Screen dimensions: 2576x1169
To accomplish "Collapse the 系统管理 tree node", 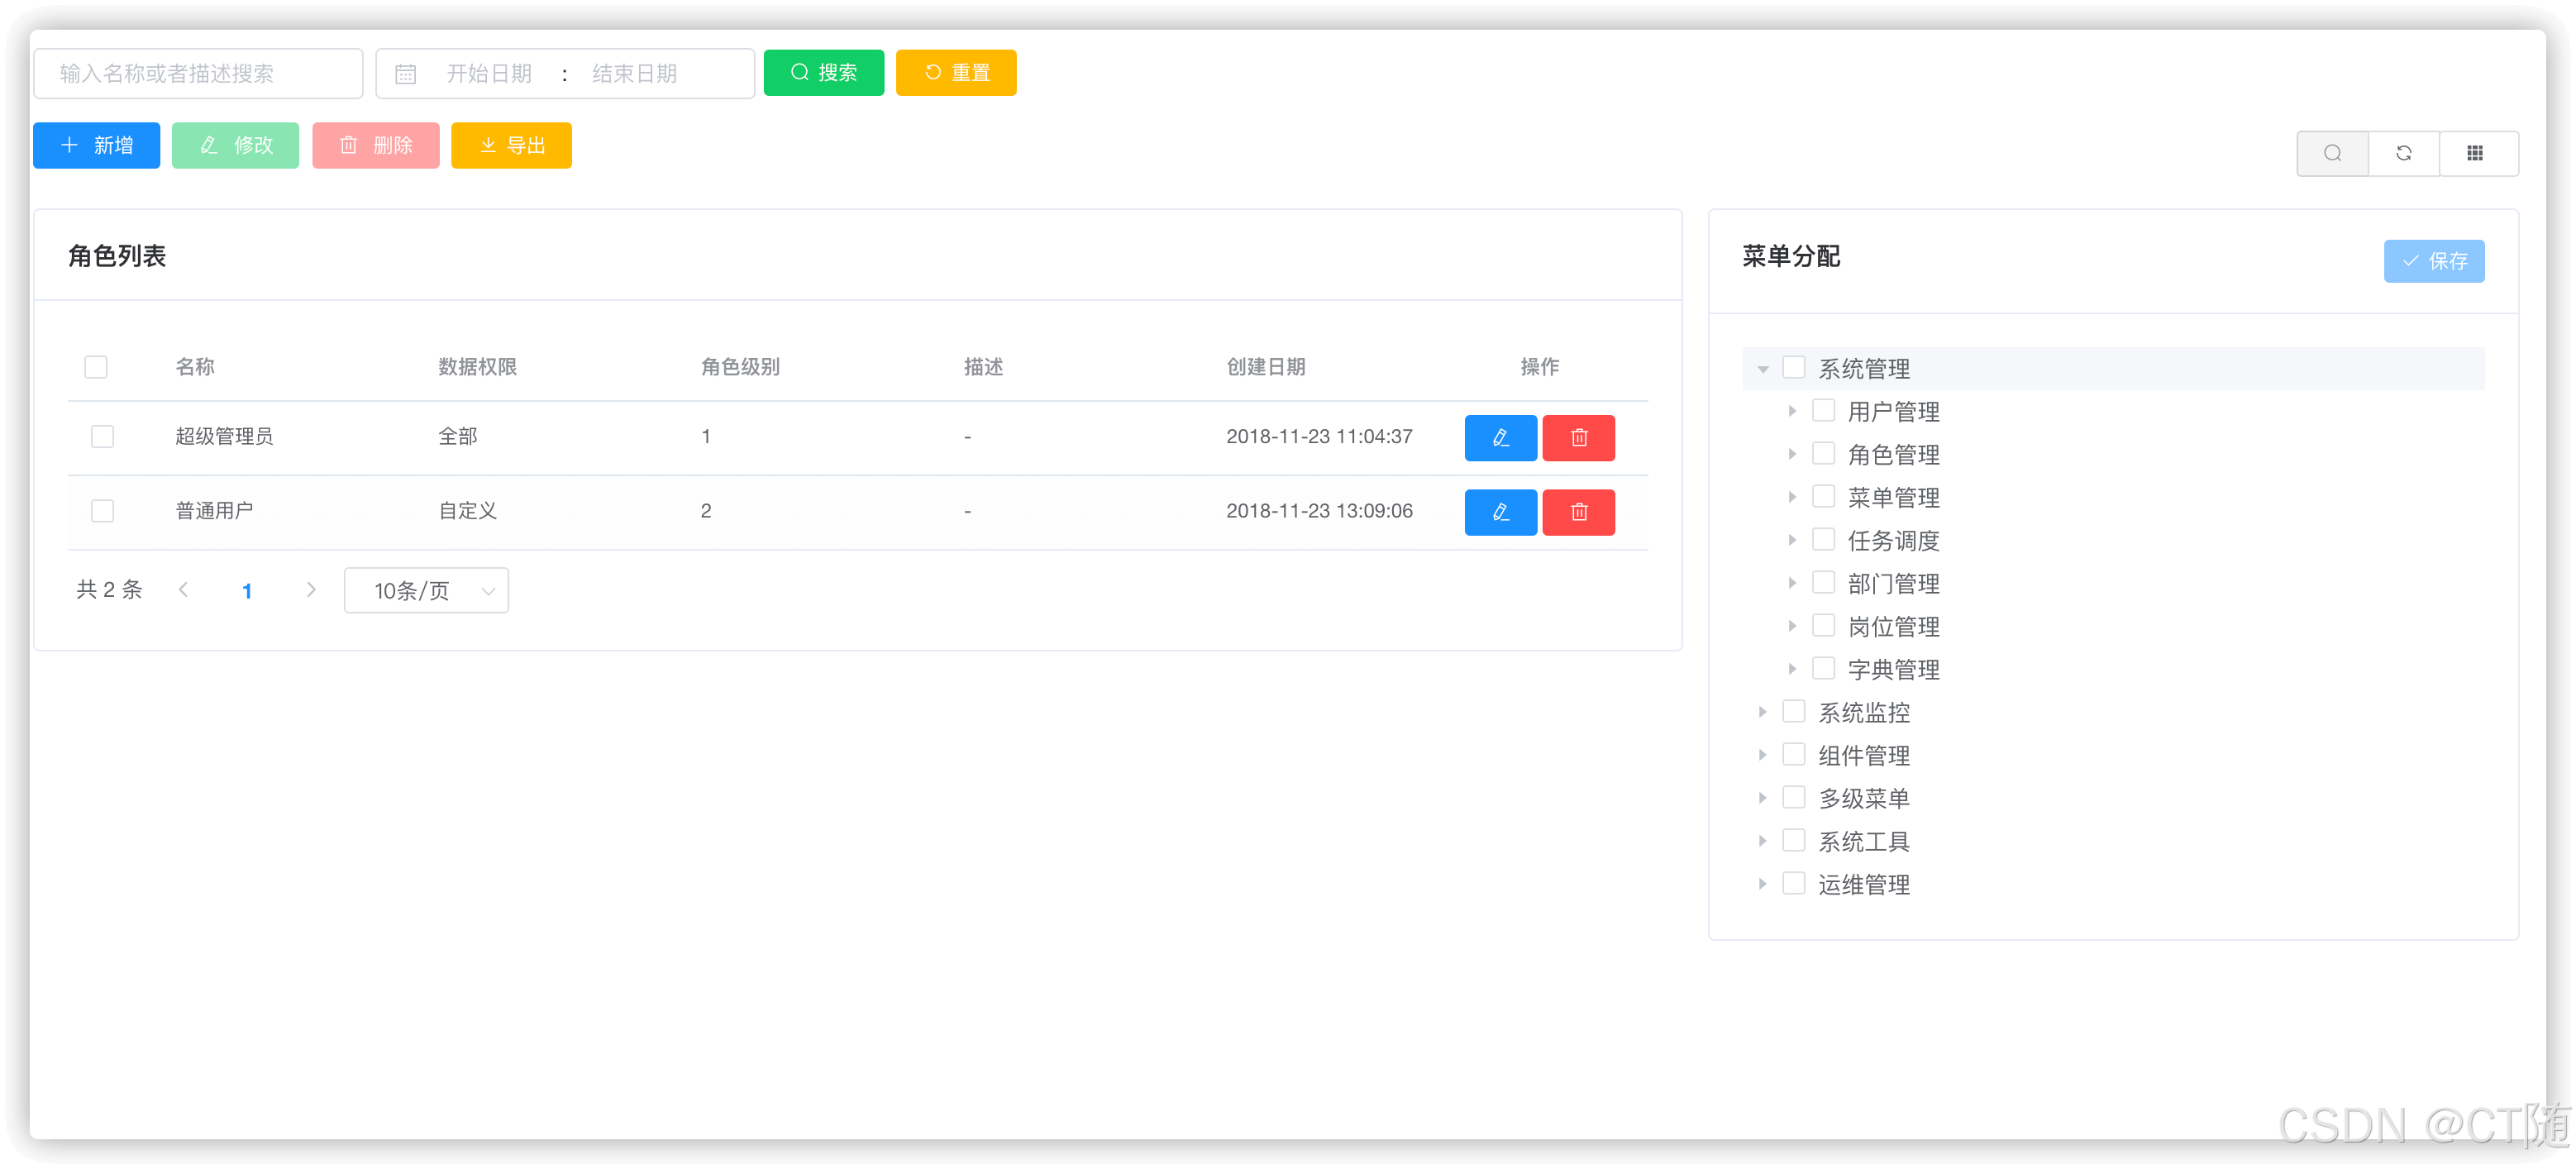I will (x=1763, y=369).
